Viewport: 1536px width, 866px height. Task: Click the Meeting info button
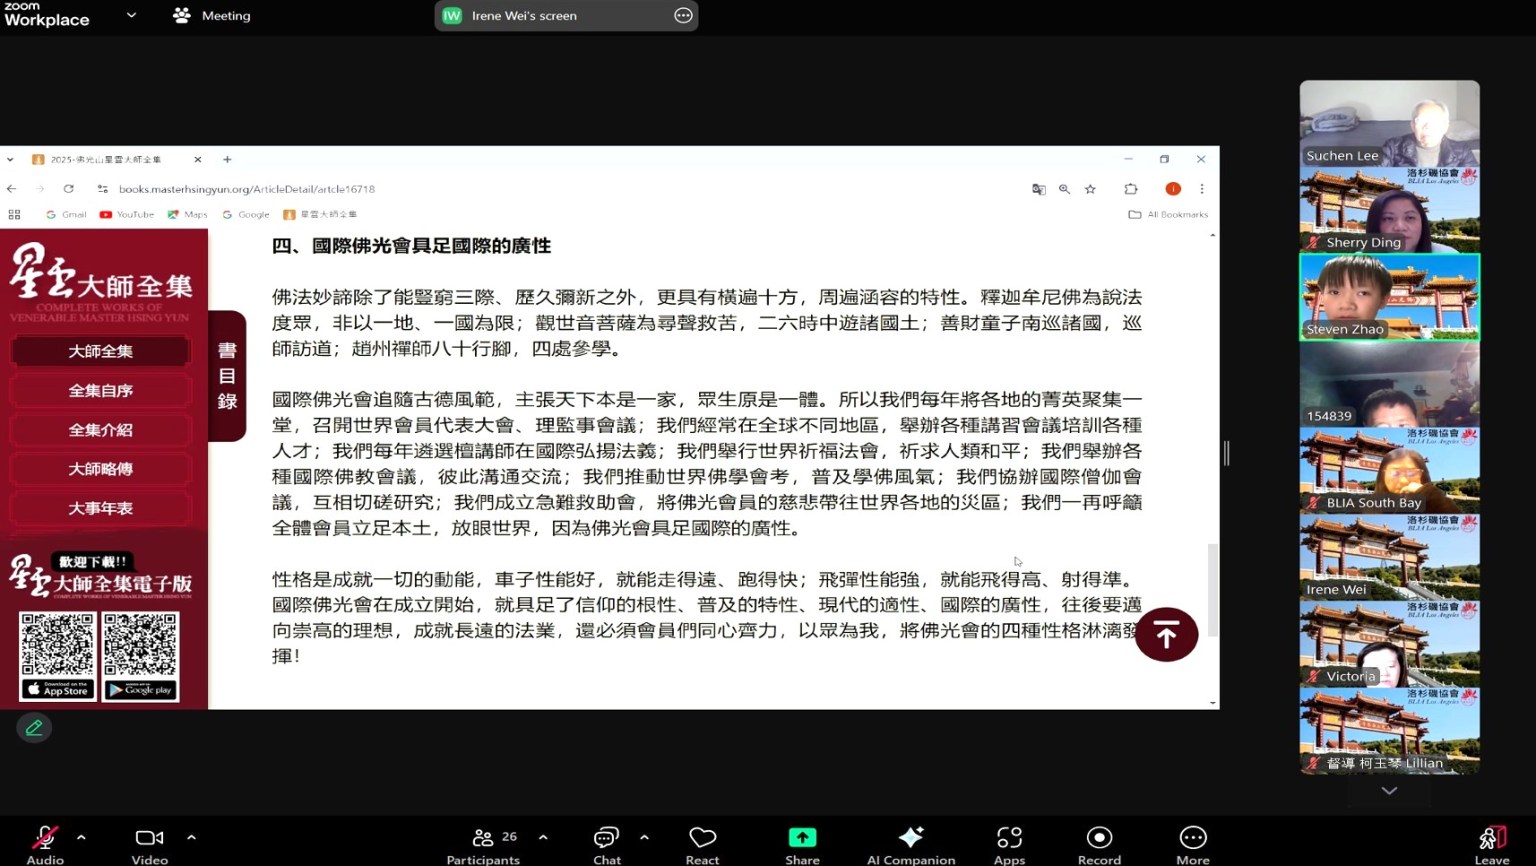pyautogui.click(x=212, y=15)
